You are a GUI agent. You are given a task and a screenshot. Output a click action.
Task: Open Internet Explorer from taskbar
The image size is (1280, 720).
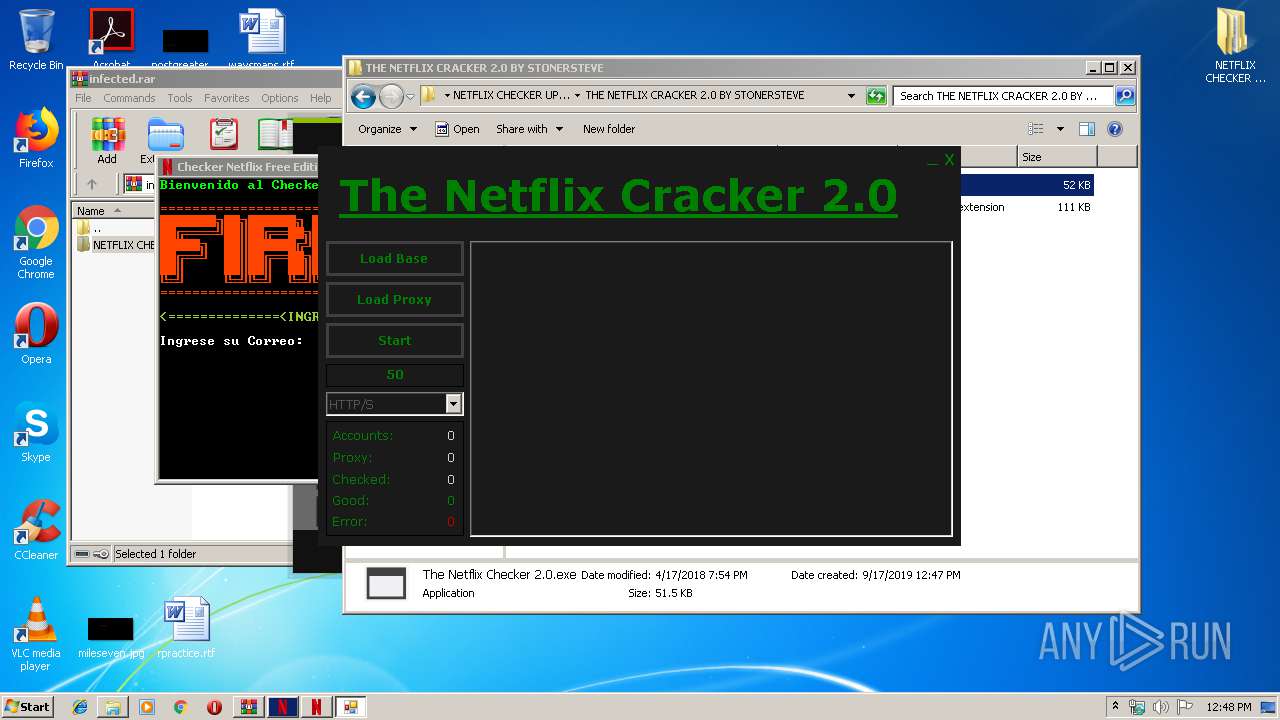(x=80, y=707)
